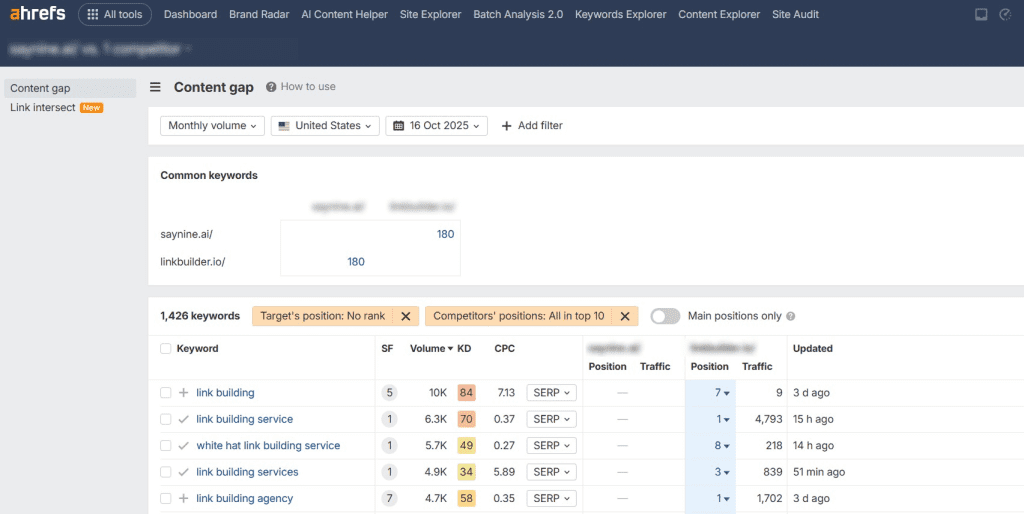
Task: Click the 180 in saynine.ai row
Action: [x=445, y=234]
